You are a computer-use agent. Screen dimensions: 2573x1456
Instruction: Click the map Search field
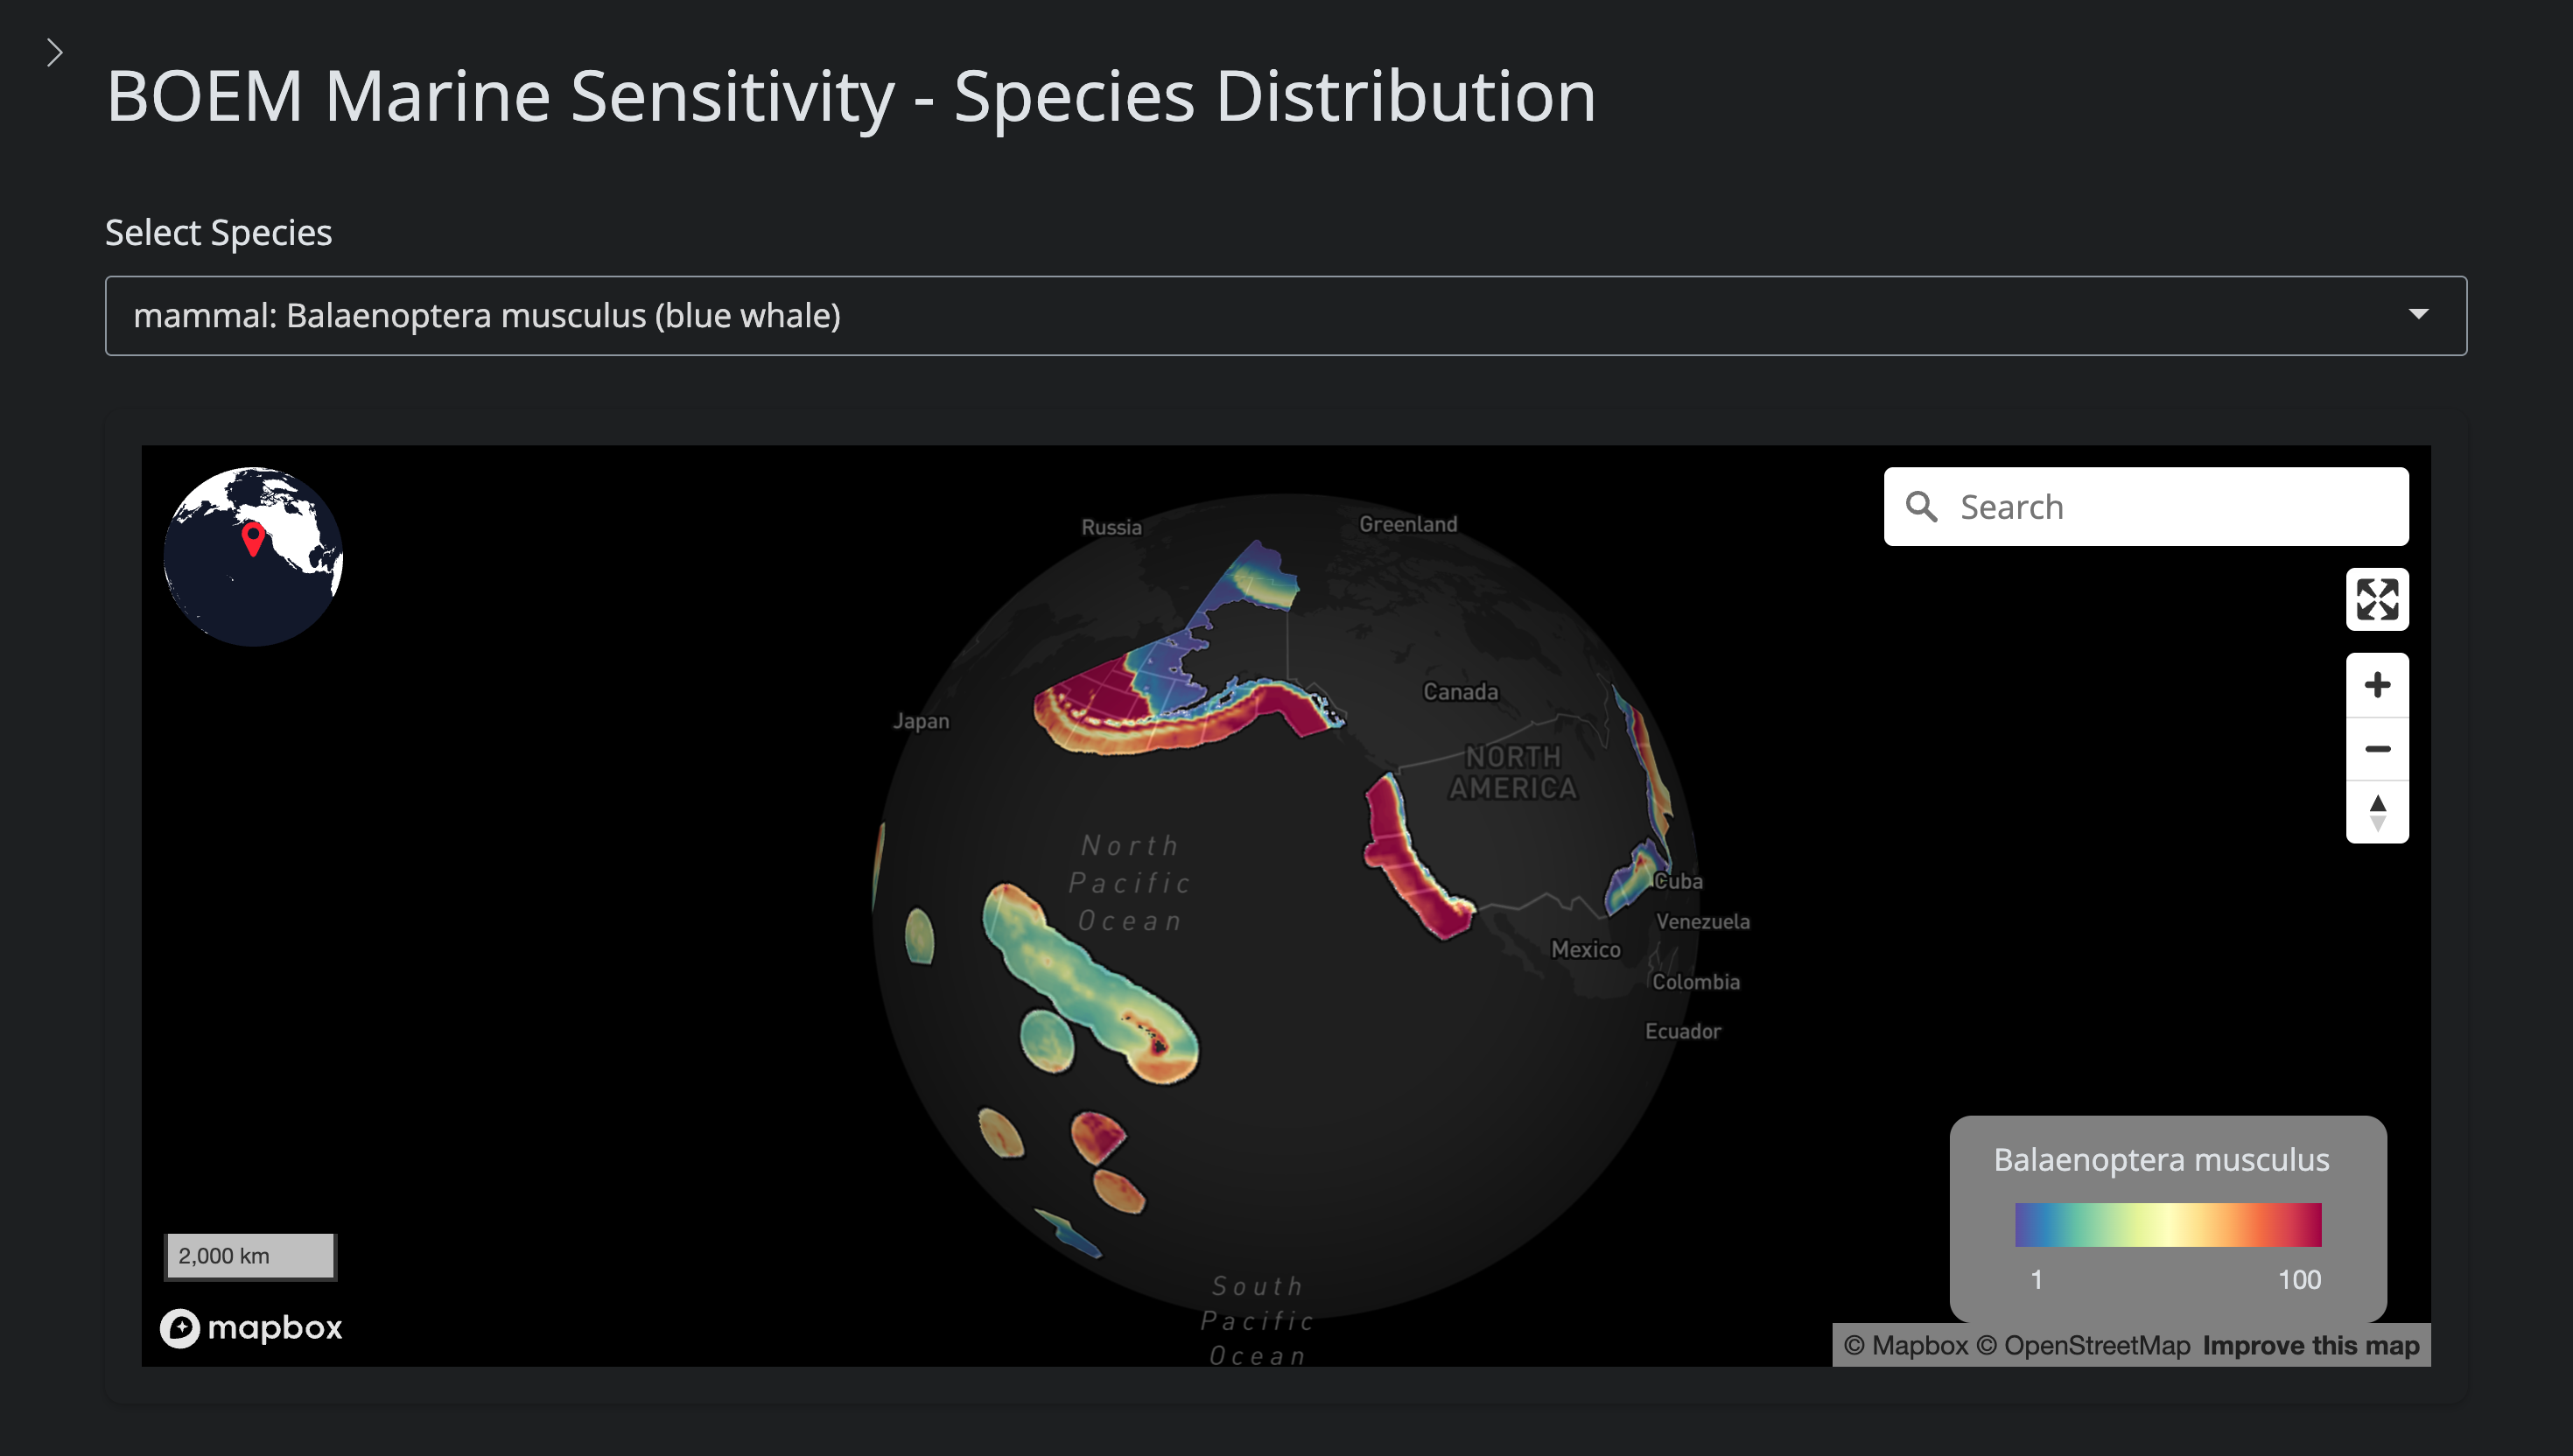[2170, 507]
